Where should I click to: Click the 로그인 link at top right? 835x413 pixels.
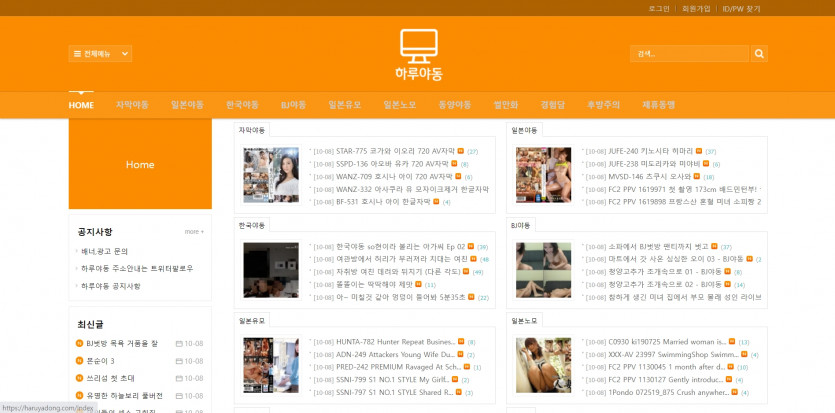pyautogui.click(x=659, y=8)
